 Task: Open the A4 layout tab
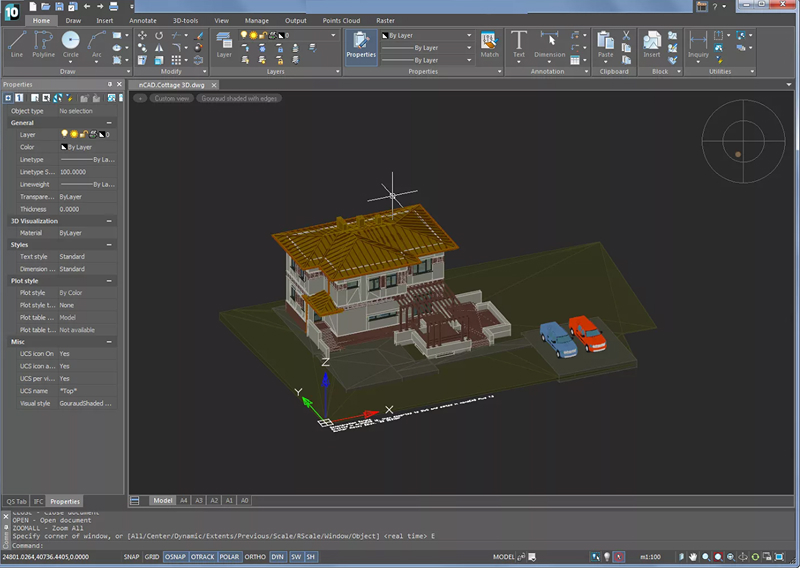tap(183, 500)
